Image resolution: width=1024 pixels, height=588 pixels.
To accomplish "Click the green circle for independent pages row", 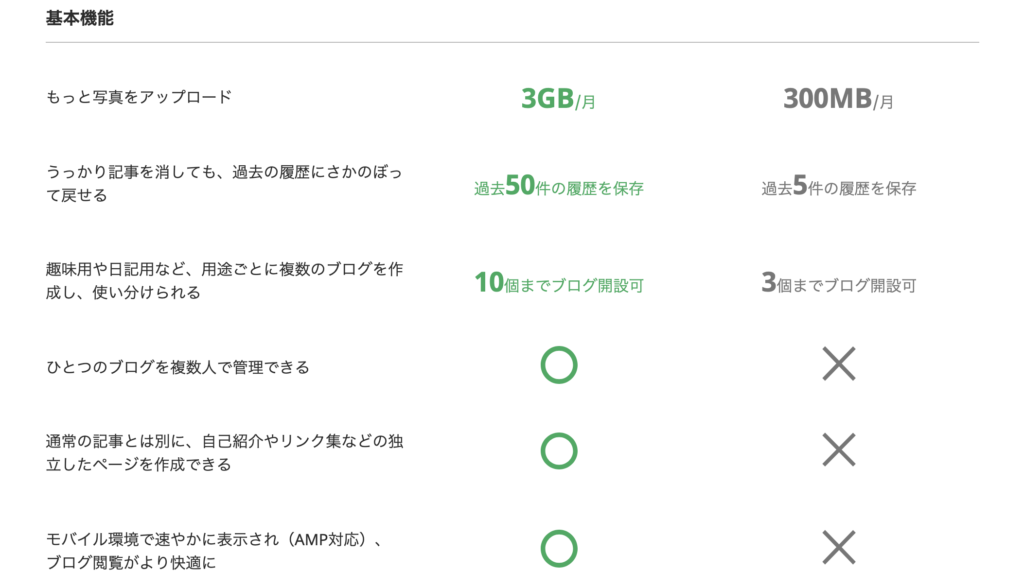I will click(x=559, y=451).
